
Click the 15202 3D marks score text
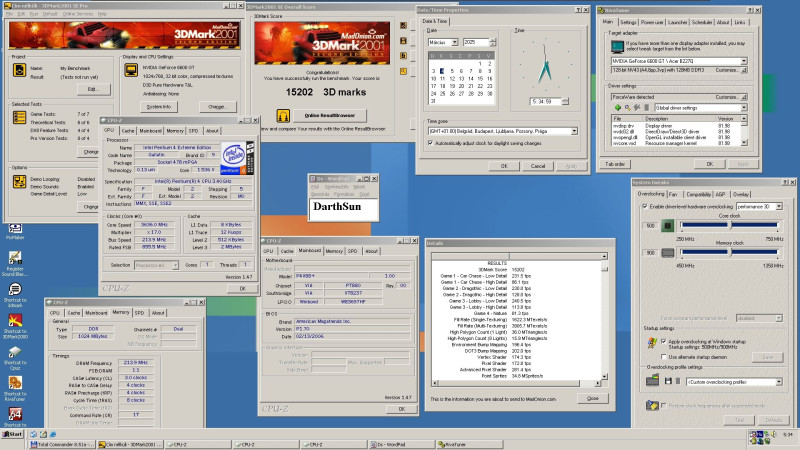[x=326, y=92]
